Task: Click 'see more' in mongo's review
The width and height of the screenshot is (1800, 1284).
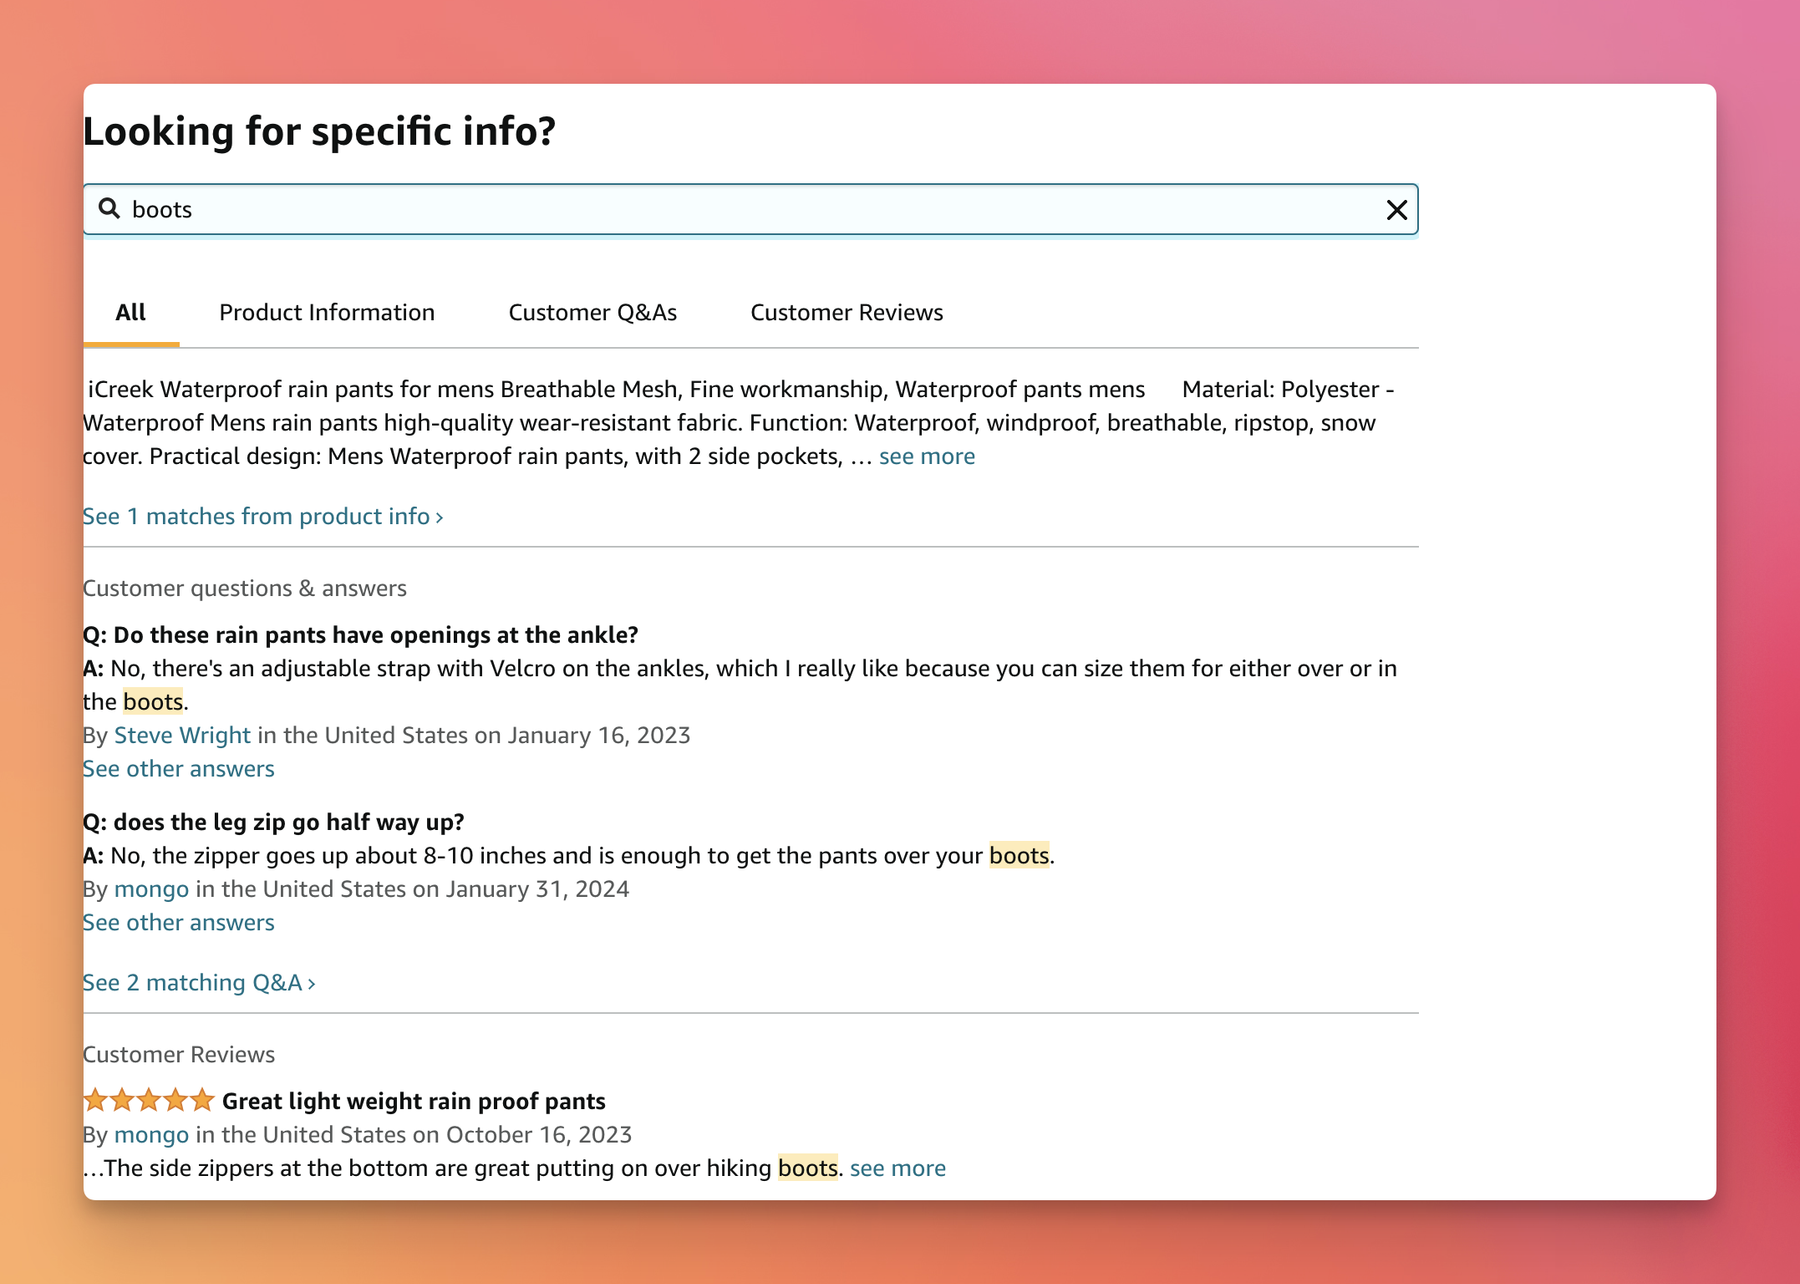Action: pyautogui.click(x=897, y=1167)
